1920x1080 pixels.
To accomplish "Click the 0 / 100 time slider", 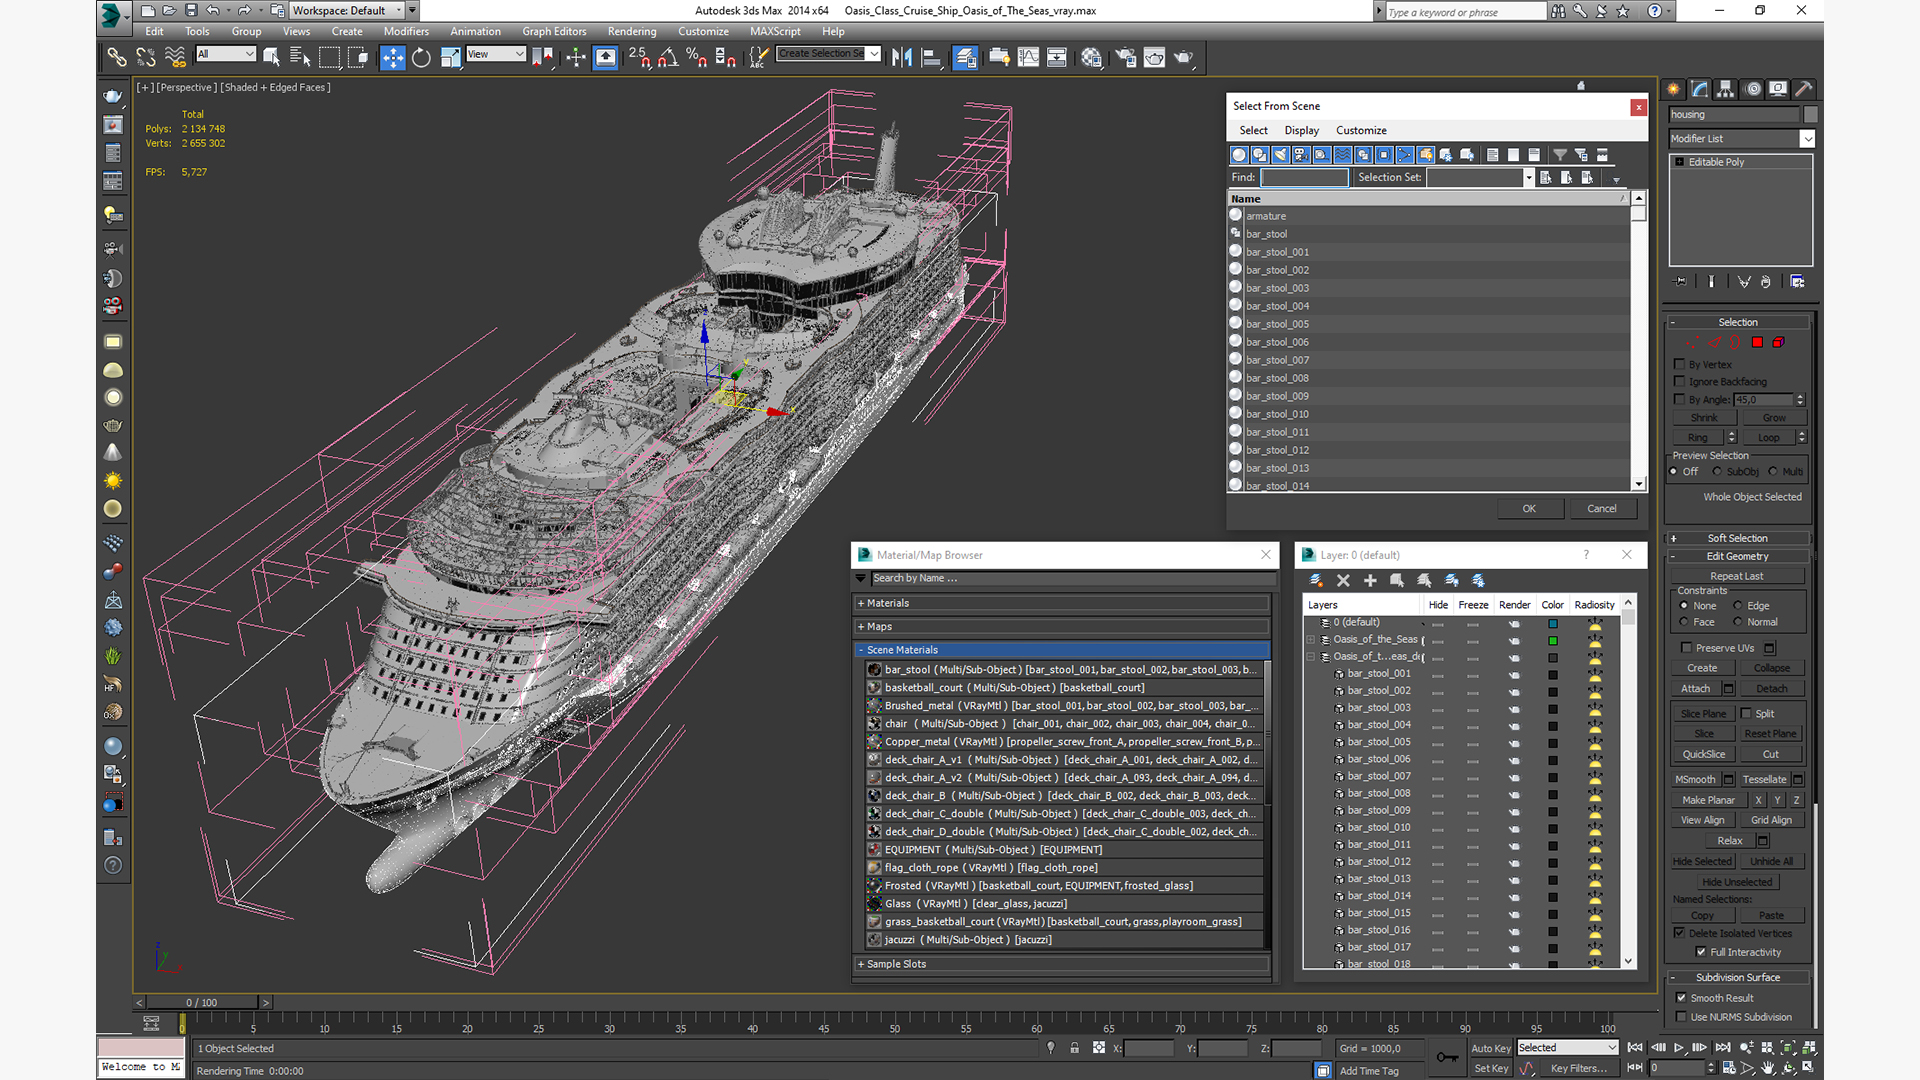I will pyautogui.click(x=201, y=1002).
